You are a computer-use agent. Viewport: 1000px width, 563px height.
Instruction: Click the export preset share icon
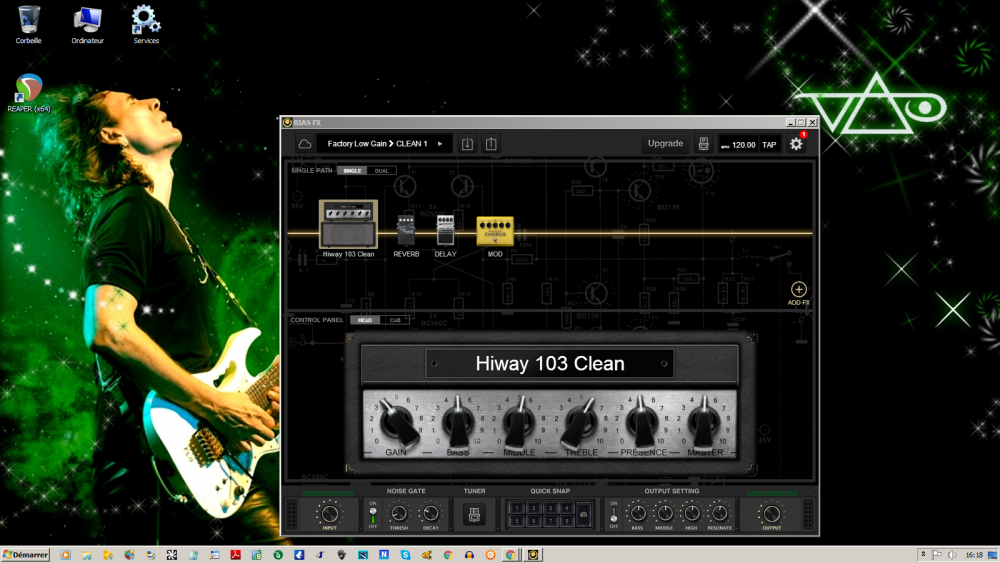click(x=491, y=144)
